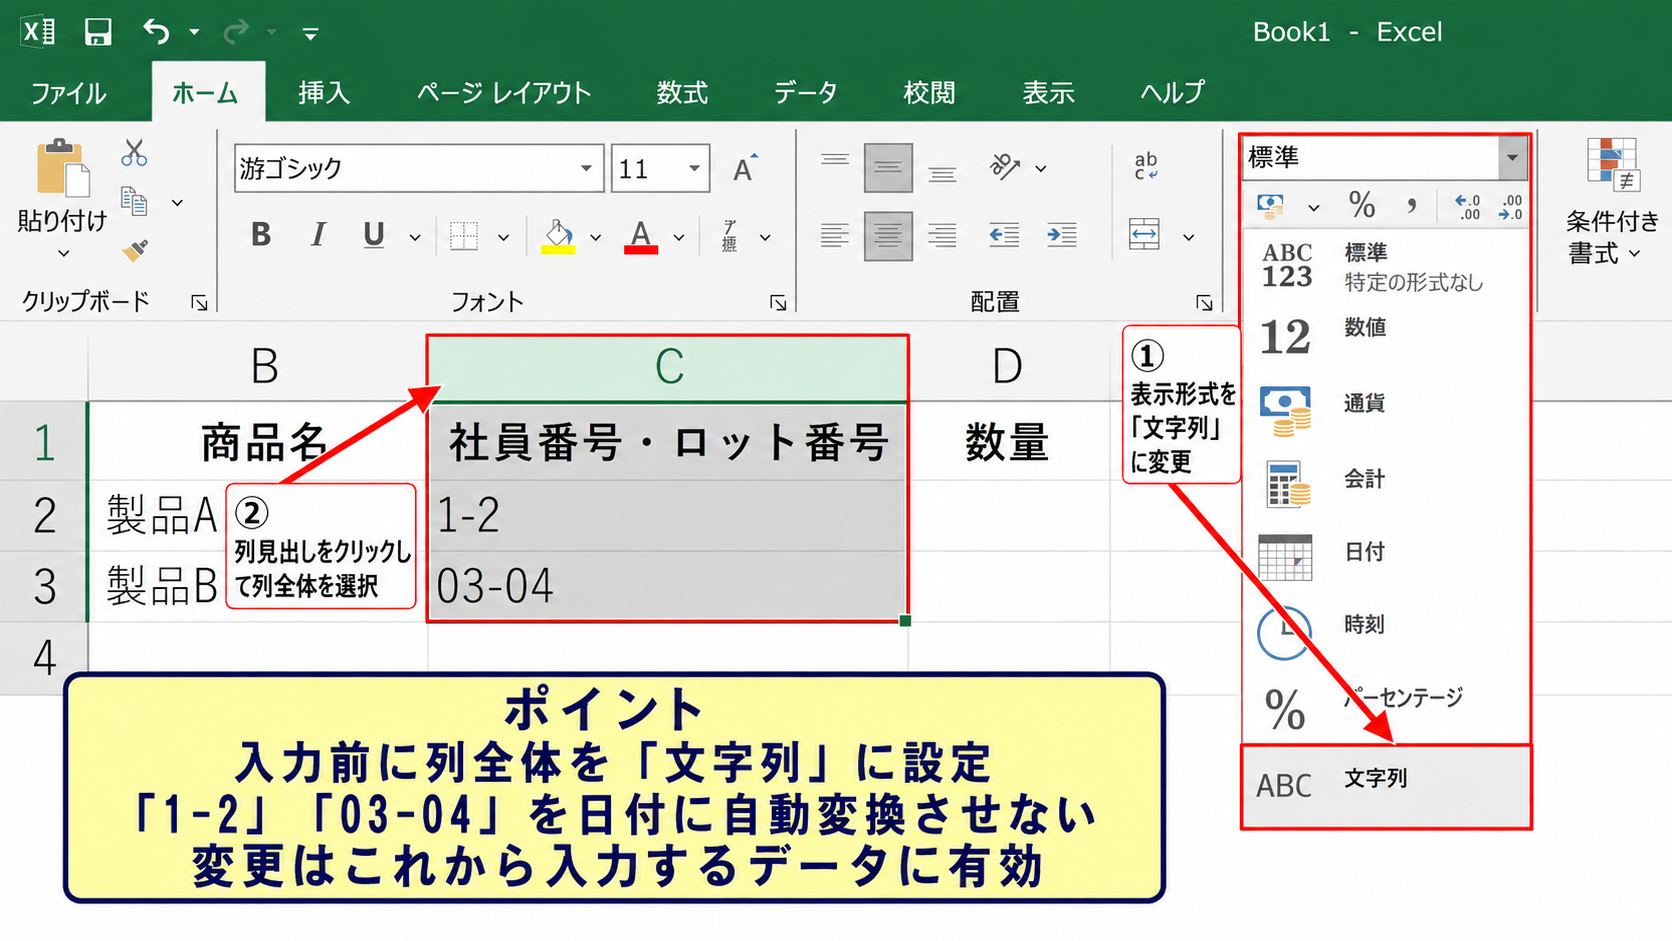Toggle Italic formatting
Viewport: 1672px width, 941px height.
coord(318,234)
